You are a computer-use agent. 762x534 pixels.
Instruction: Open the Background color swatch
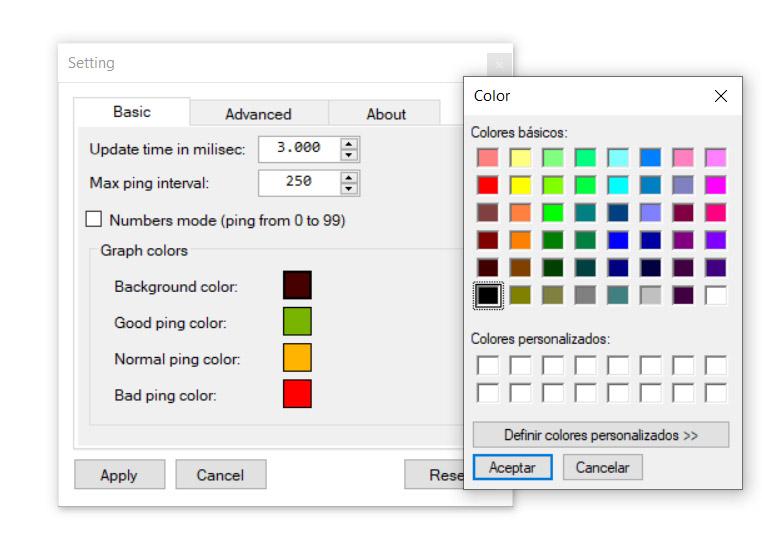[297, 285]
